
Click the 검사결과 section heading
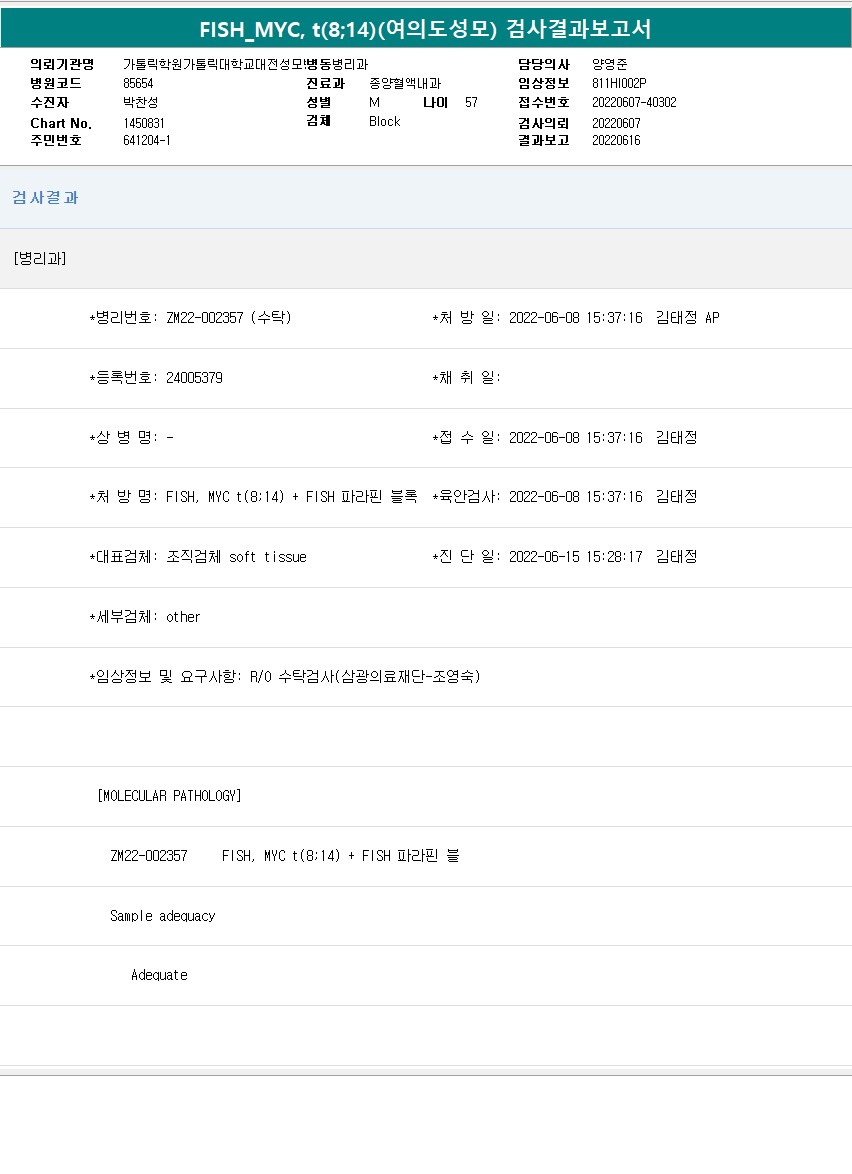pos(45,197)
